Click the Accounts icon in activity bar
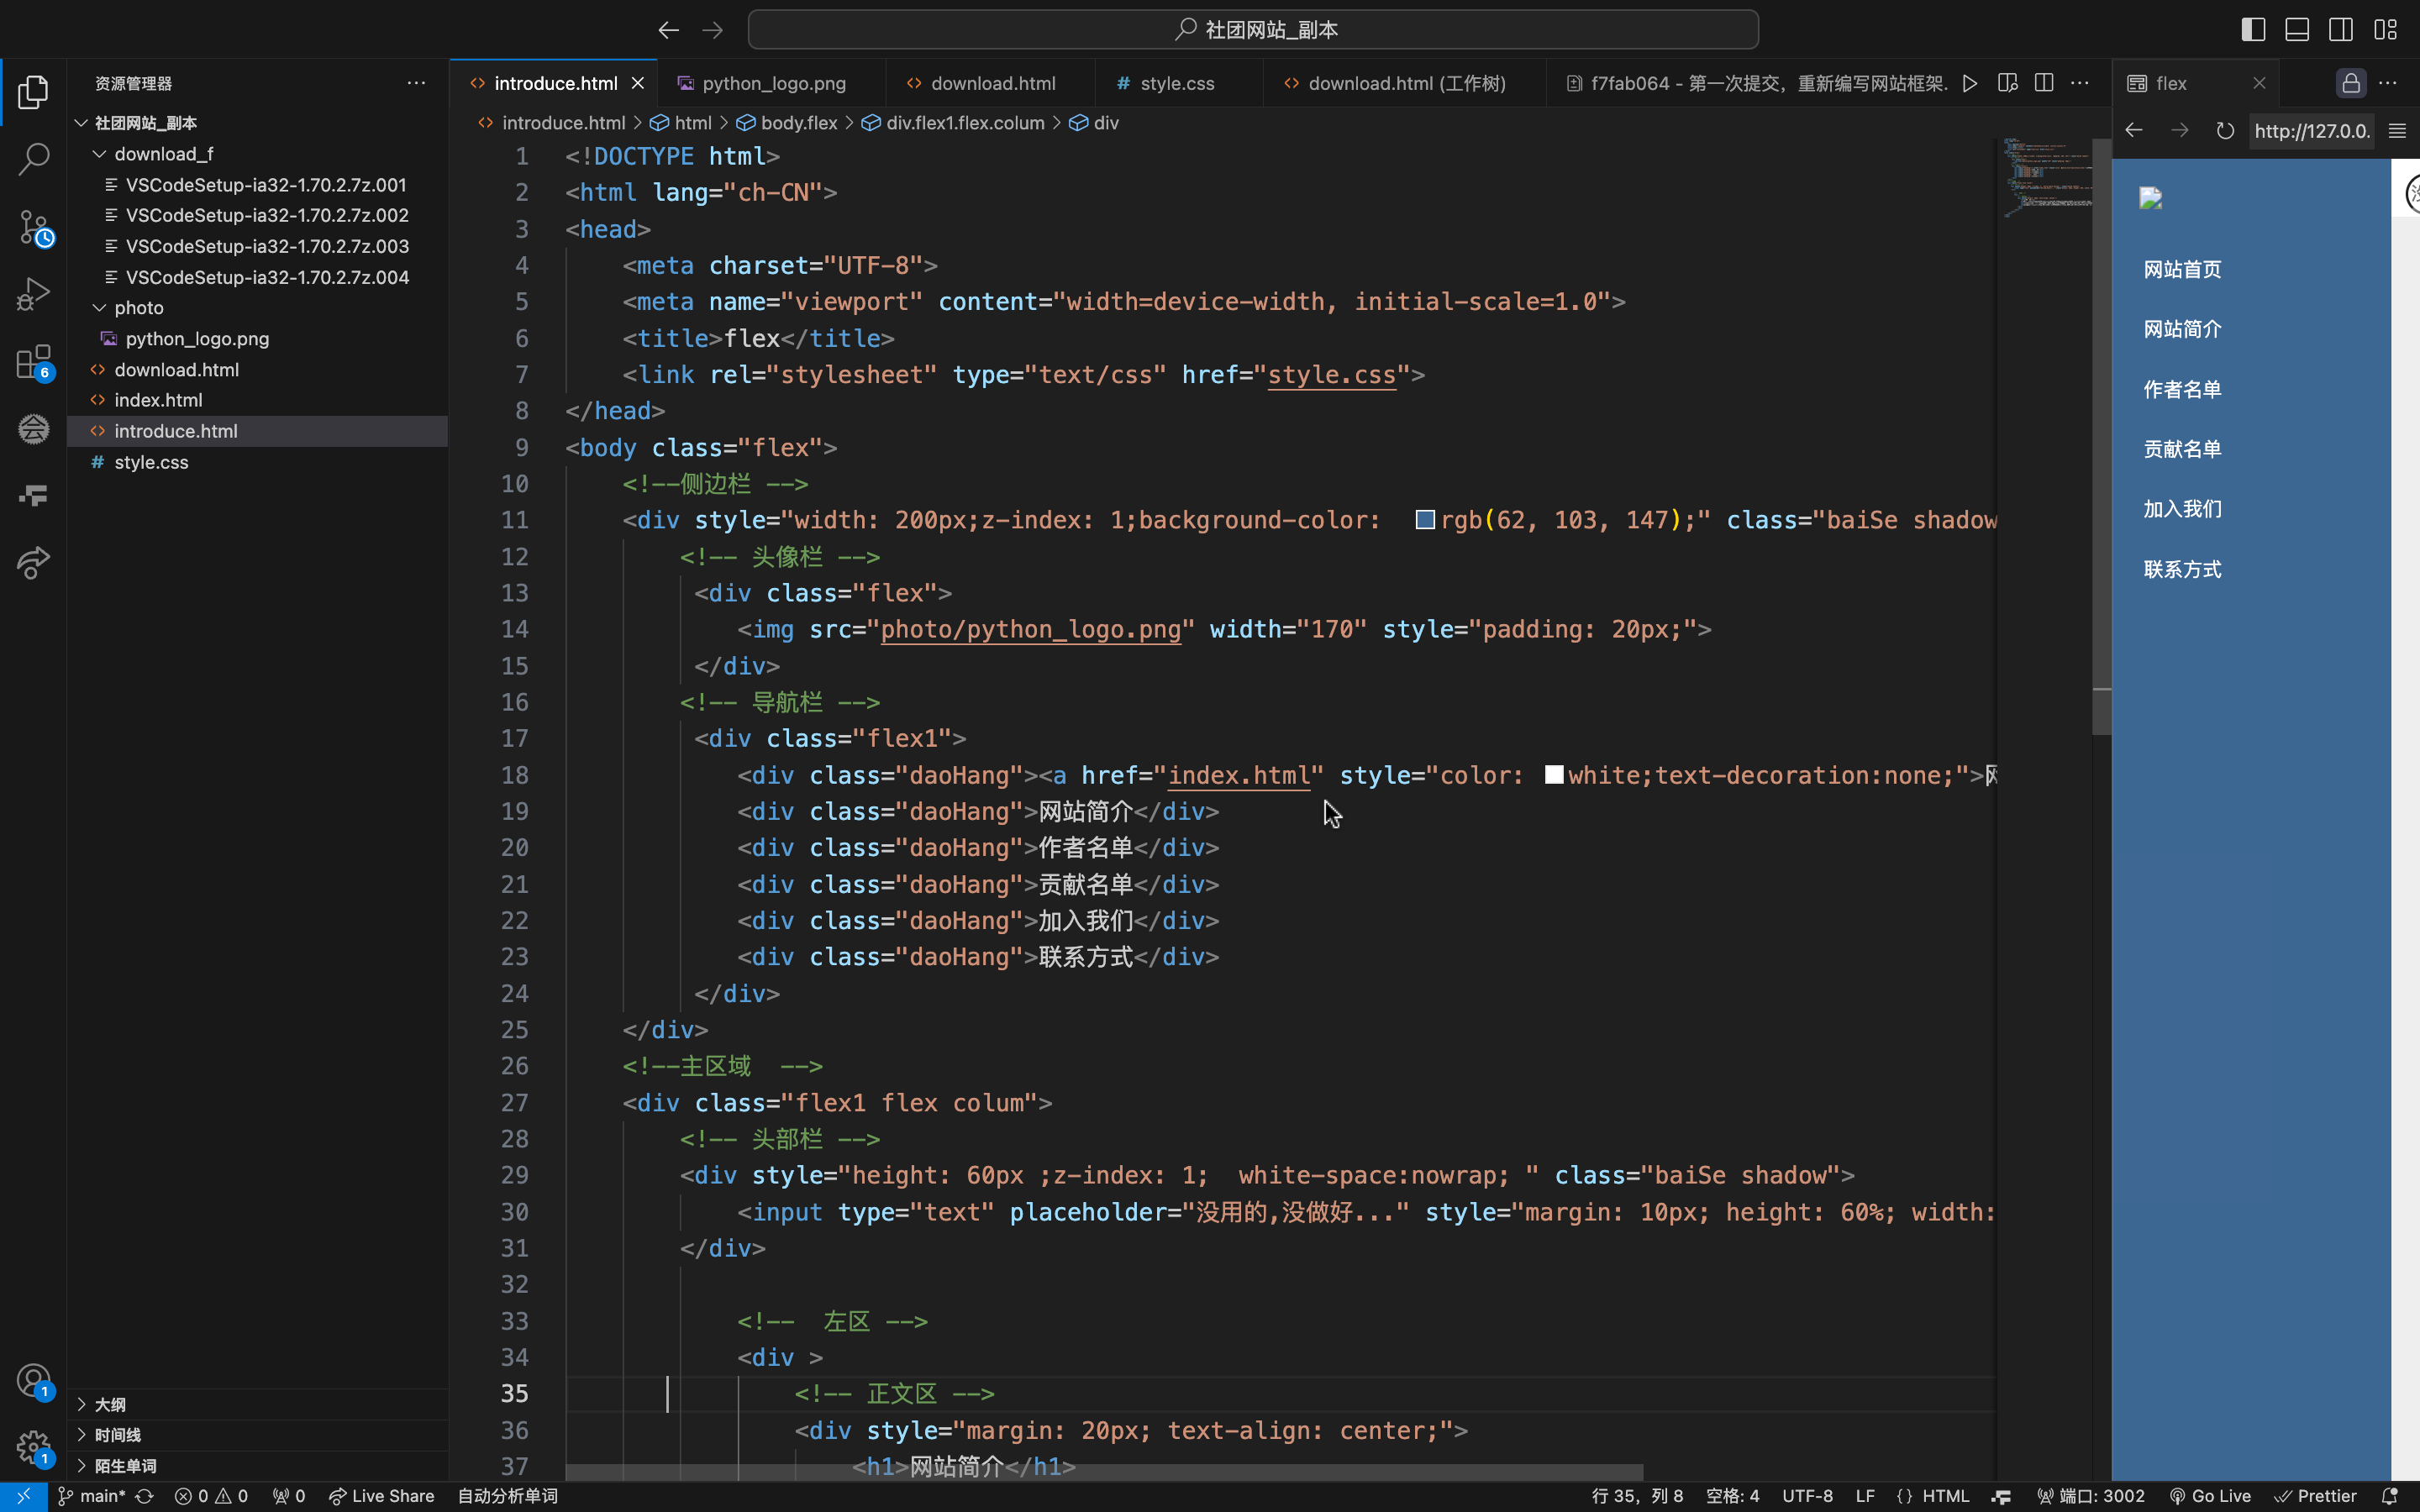The image size is (2420, 1512). tap(33, 1381)
